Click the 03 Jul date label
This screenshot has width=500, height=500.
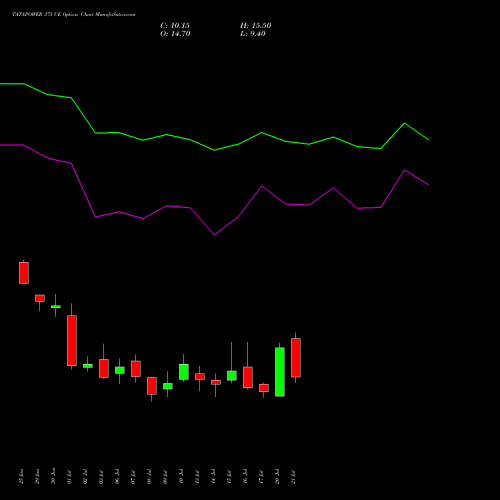pos(101,476)
